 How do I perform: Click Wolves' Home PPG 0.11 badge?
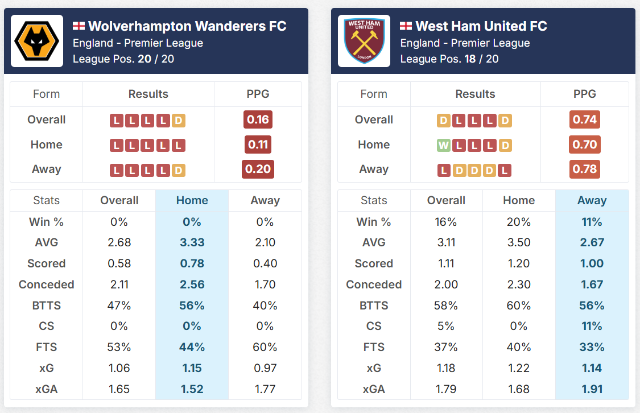tap(257, 145)
